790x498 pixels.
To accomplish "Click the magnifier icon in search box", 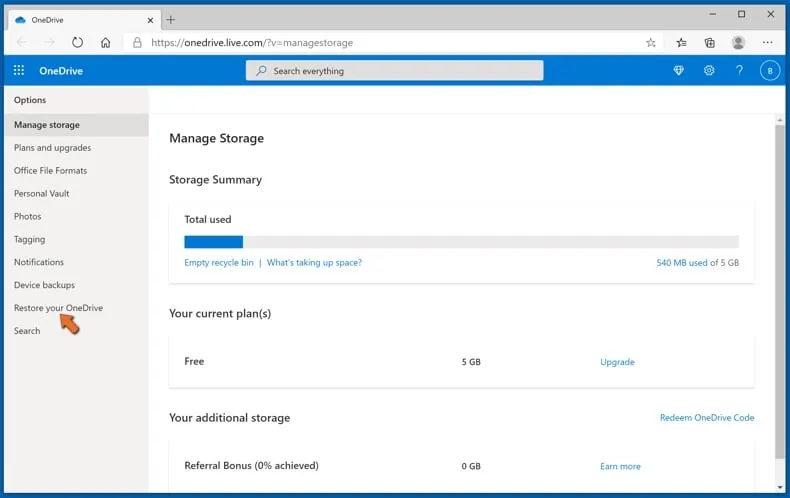I will click(261, 71).
